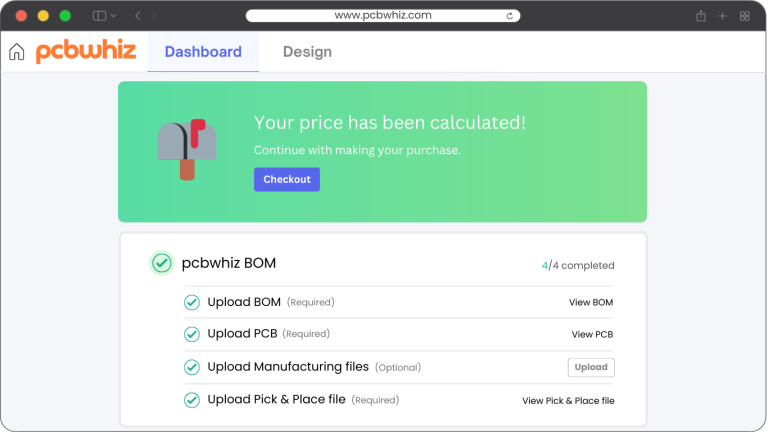The width and height of the screenshot is (768, 432).
Task: Open the browser share icon
Action: (x=701, y=16)
